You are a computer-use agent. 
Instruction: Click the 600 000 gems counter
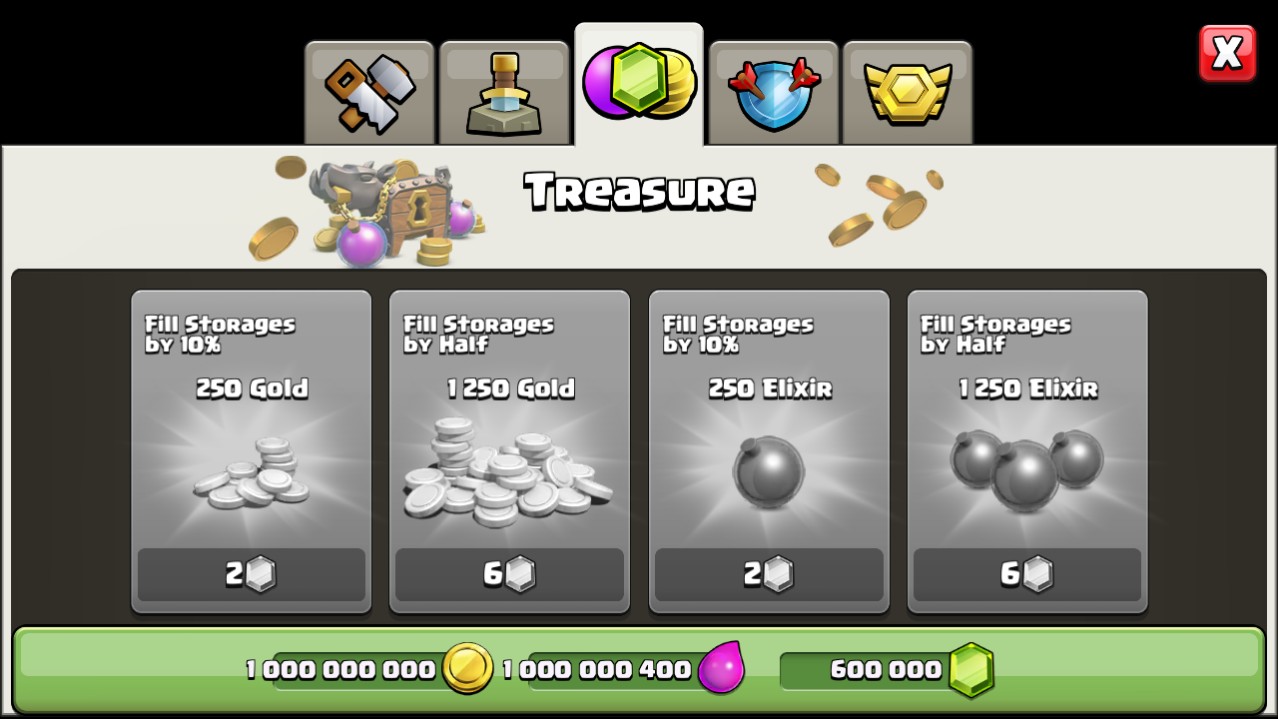point(886,669)
